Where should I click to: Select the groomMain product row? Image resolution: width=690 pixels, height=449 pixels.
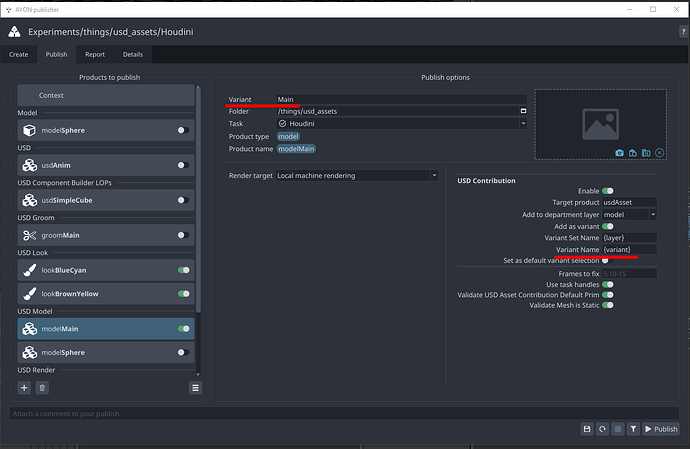106,236
